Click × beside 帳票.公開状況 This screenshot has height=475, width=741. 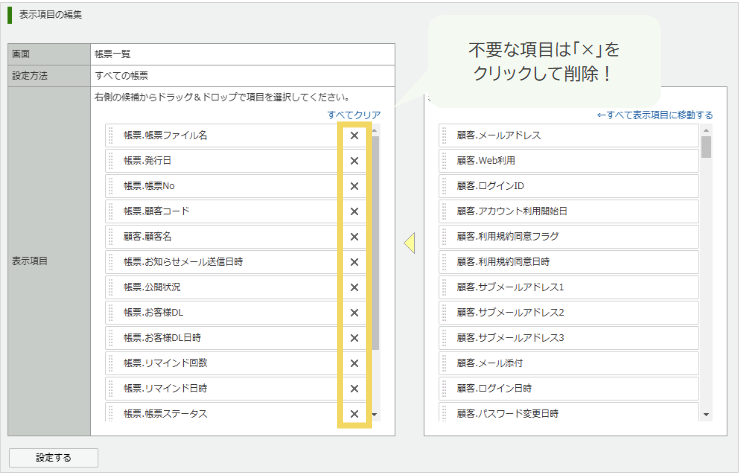354,287
